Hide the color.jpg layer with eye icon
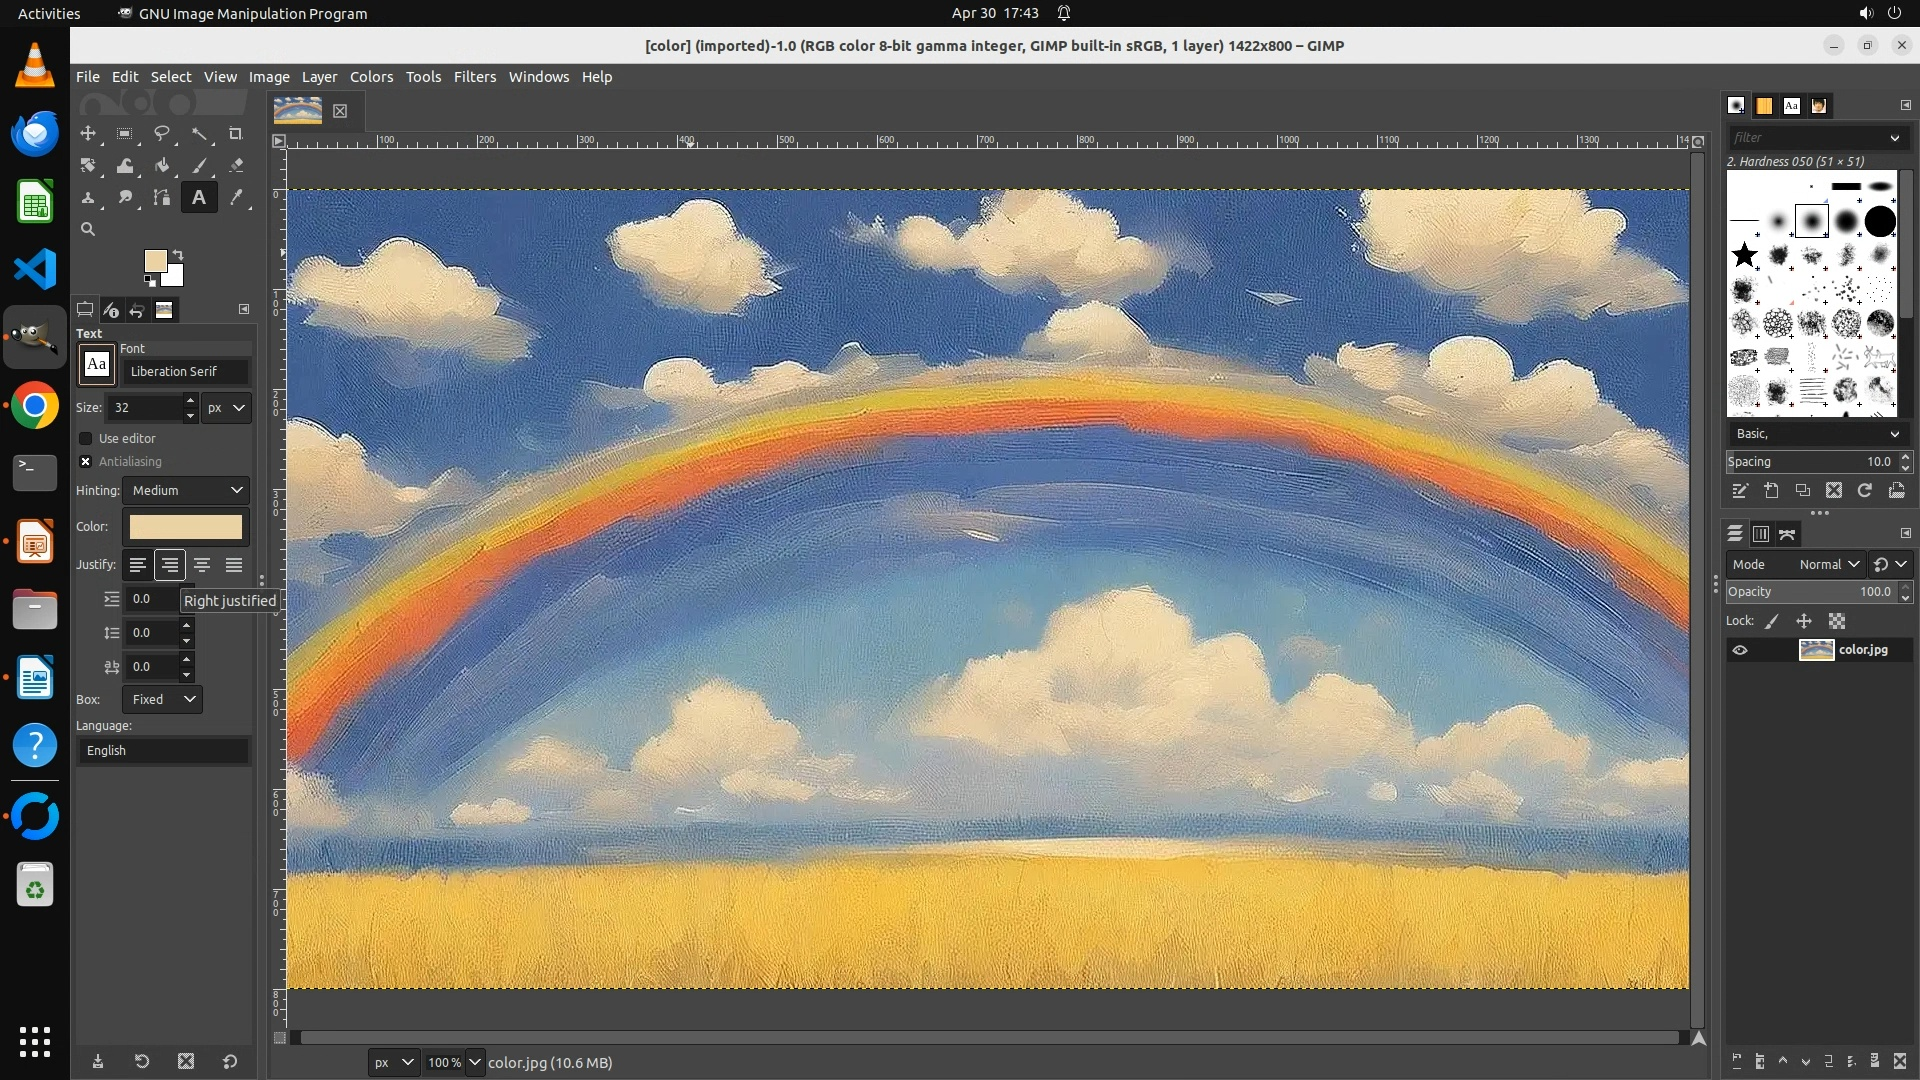The height and width of the screenshot is (1080, 1920). [1740, 650]
